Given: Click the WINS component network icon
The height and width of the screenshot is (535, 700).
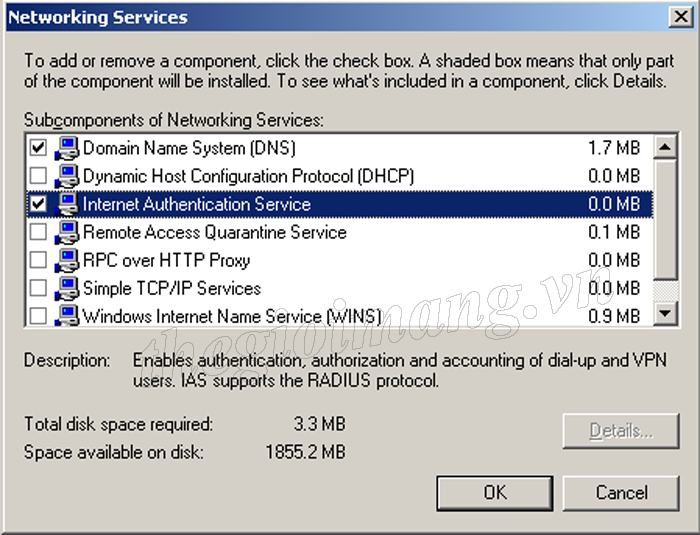Looking at the screenshot, I should pos(67,316).
